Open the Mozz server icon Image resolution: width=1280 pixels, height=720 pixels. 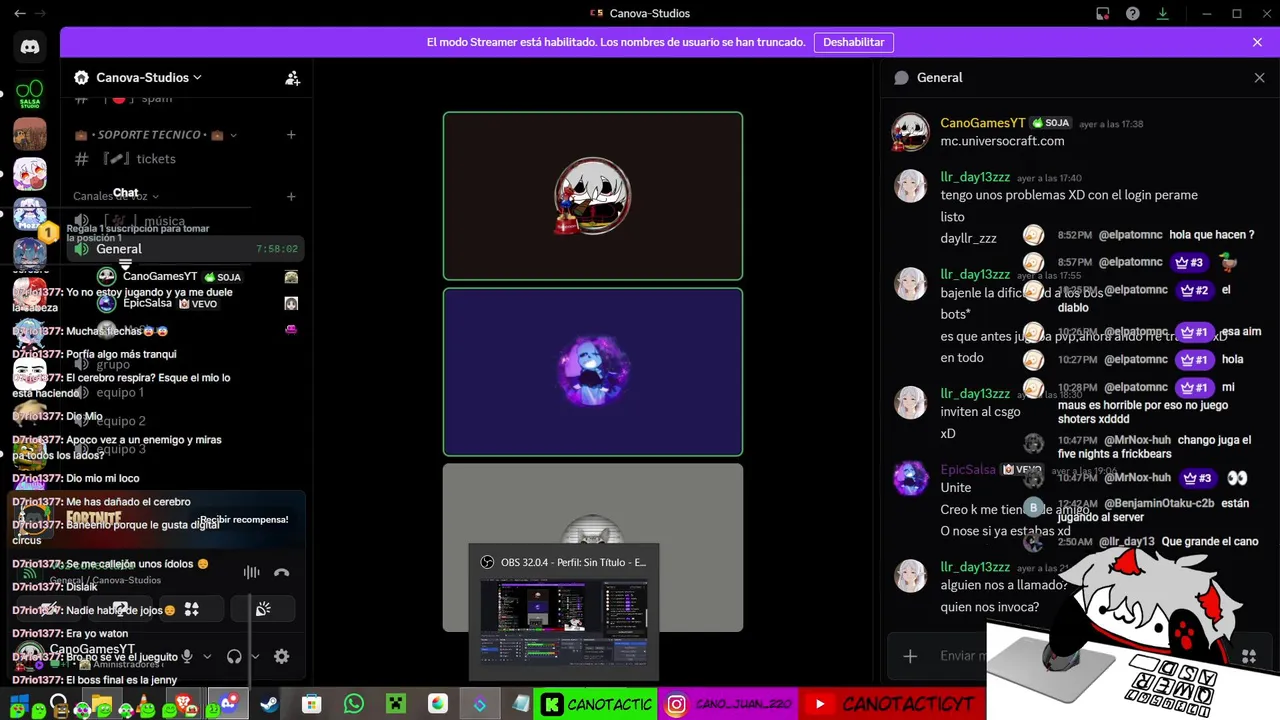tap(30, 215)
